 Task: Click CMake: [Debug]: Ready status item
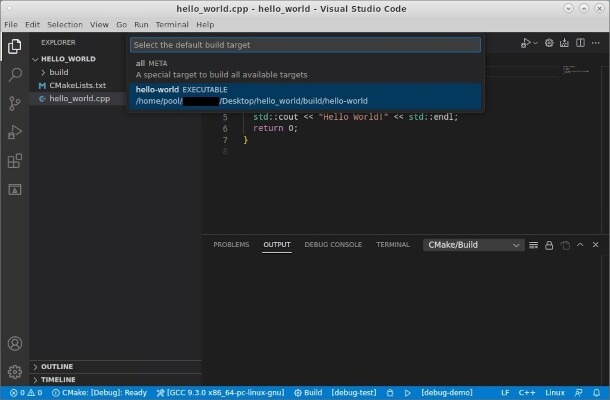pos(100,393)
